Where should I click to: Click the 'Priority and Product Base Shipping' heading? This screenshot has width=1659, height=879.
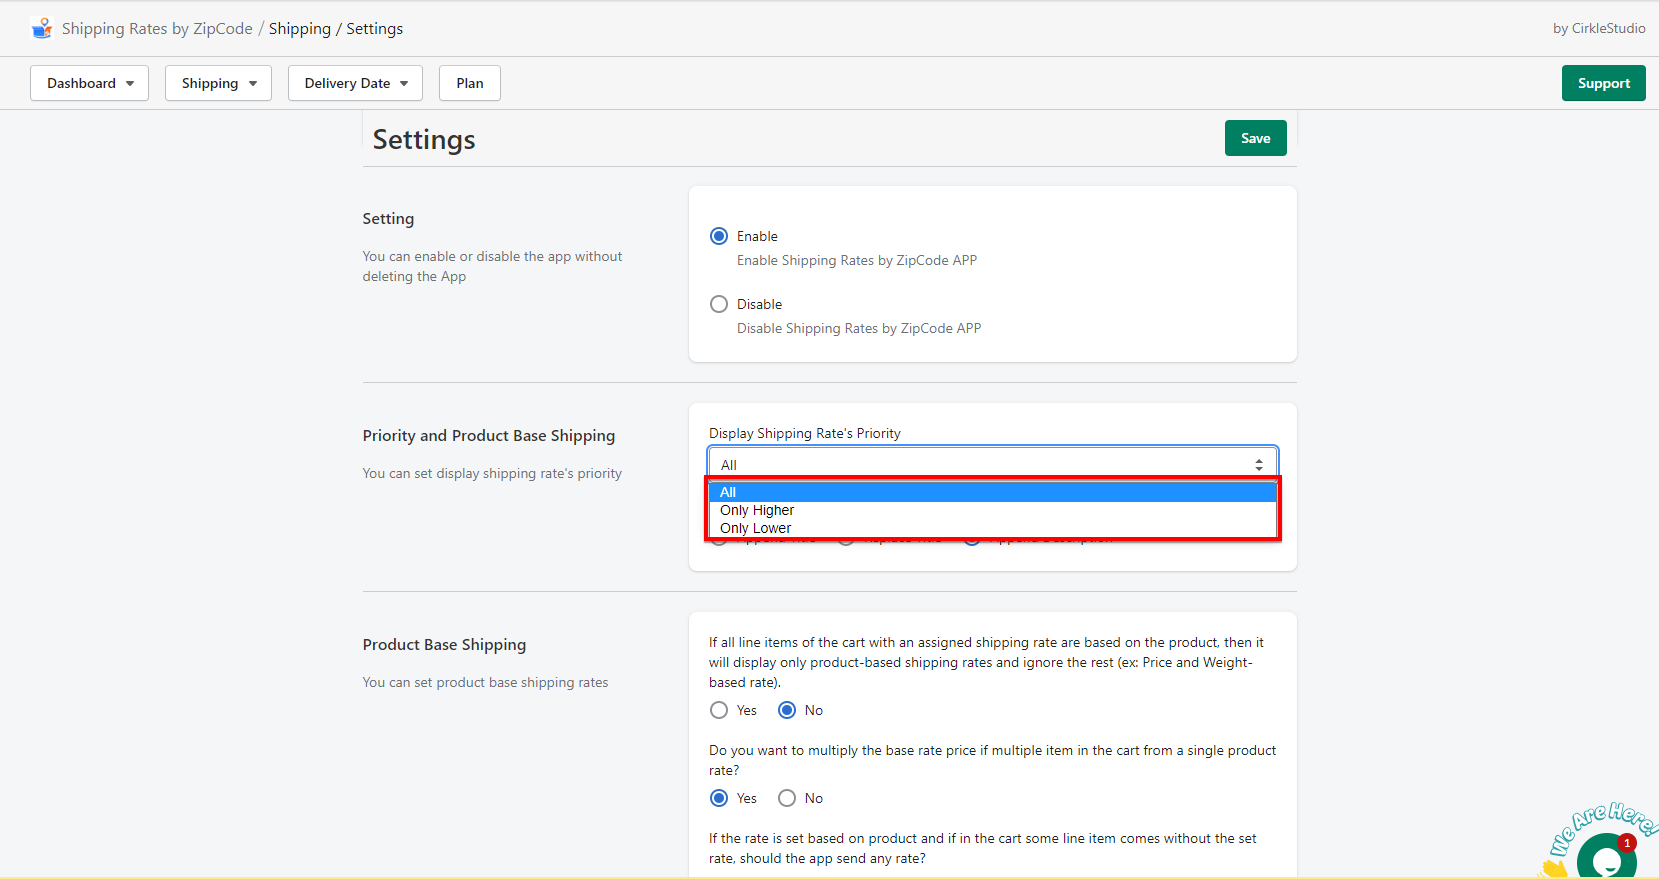(x=489, y=436)
